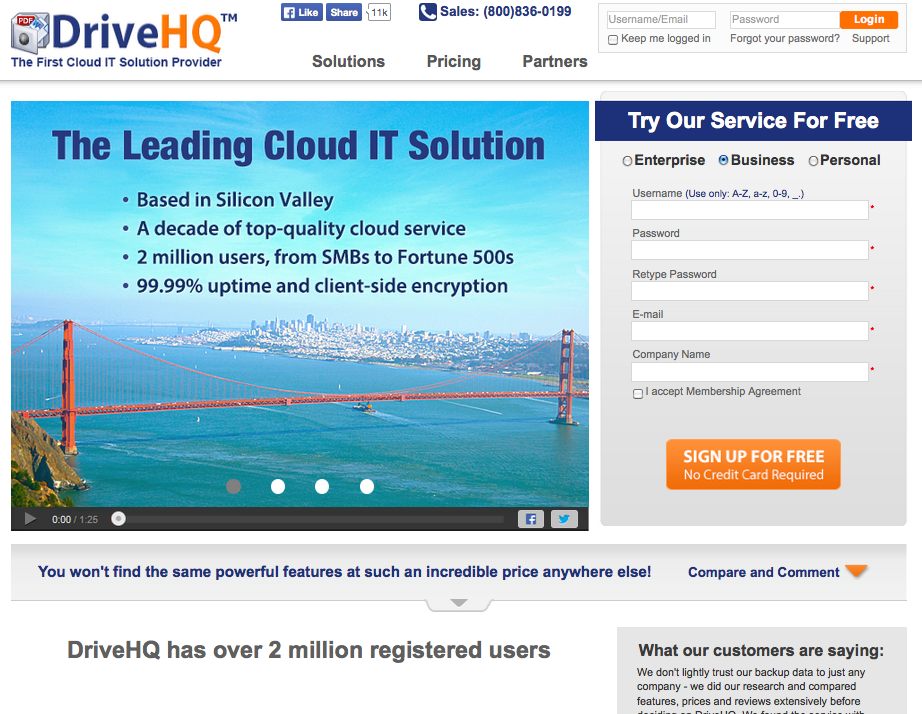
Task: Click the video time 0:00 / 1:25
Action: (x=75, y=519)
